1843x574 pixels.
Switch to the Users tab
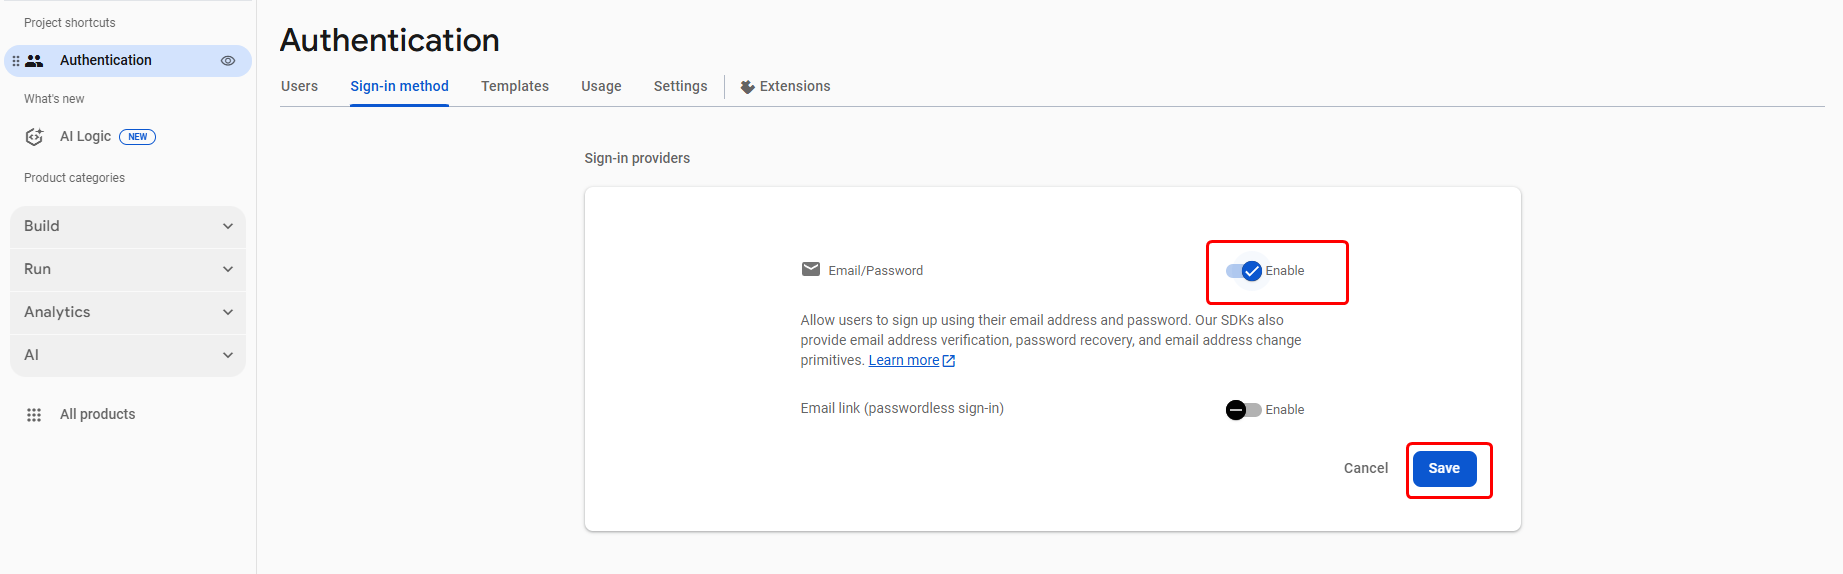[x=299, y=87]
